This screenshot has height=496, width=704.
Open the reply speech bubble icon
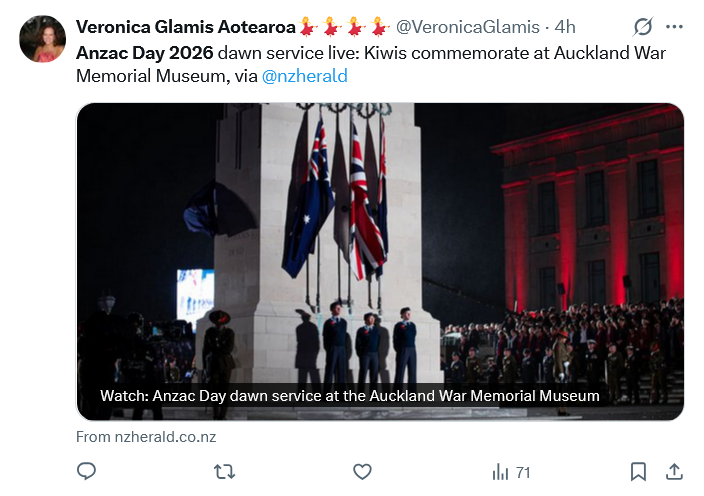(86, 471)
